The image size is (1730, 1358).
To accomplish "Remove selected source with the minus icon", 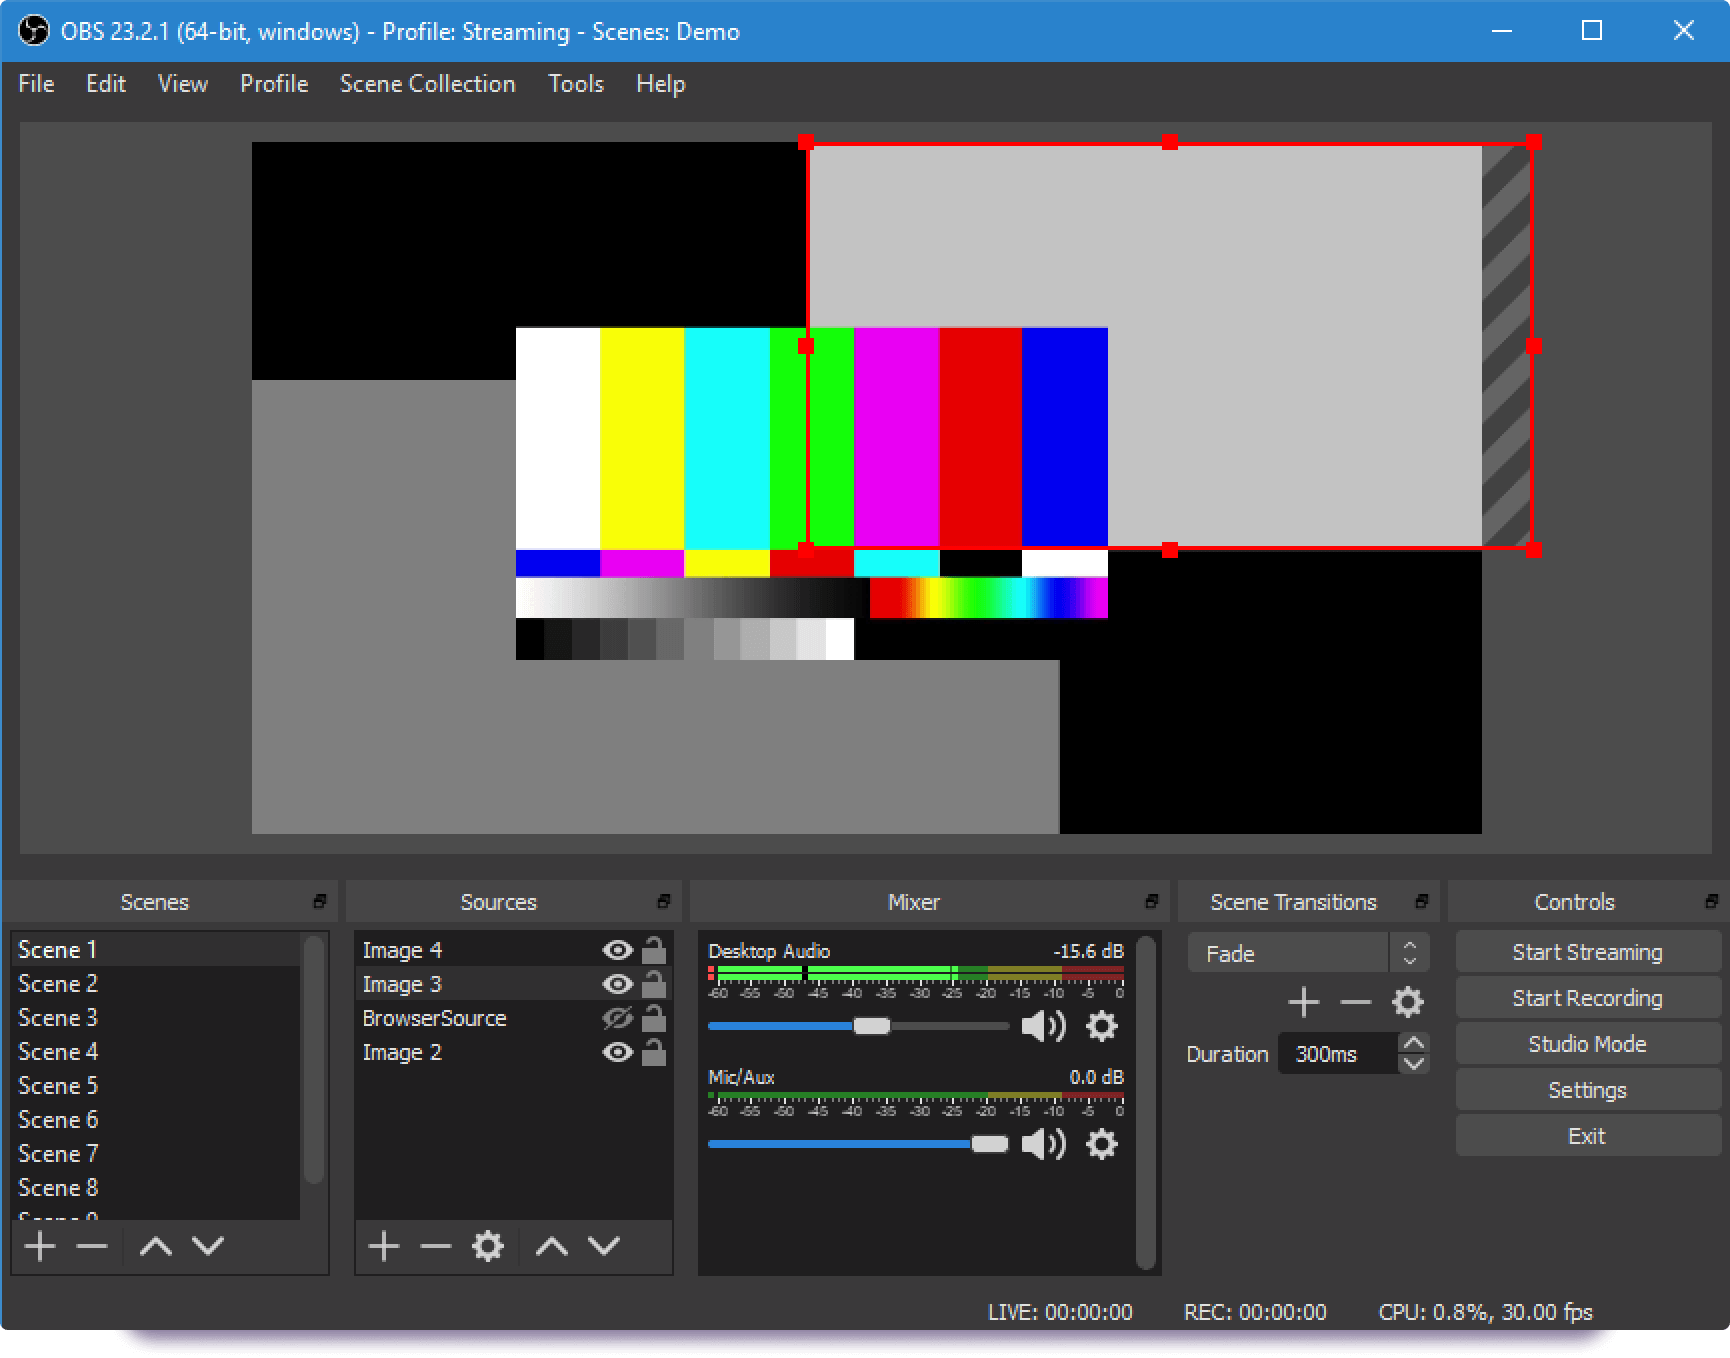I will click(435, 1246).
